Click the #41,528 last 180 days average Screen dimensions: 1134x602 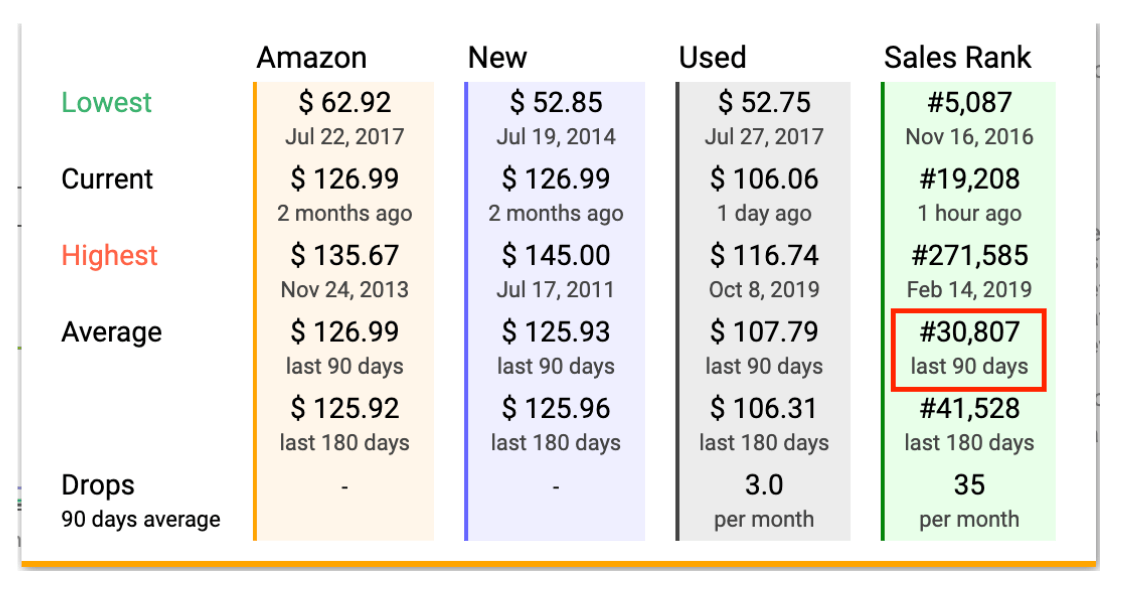pos(969,424)
